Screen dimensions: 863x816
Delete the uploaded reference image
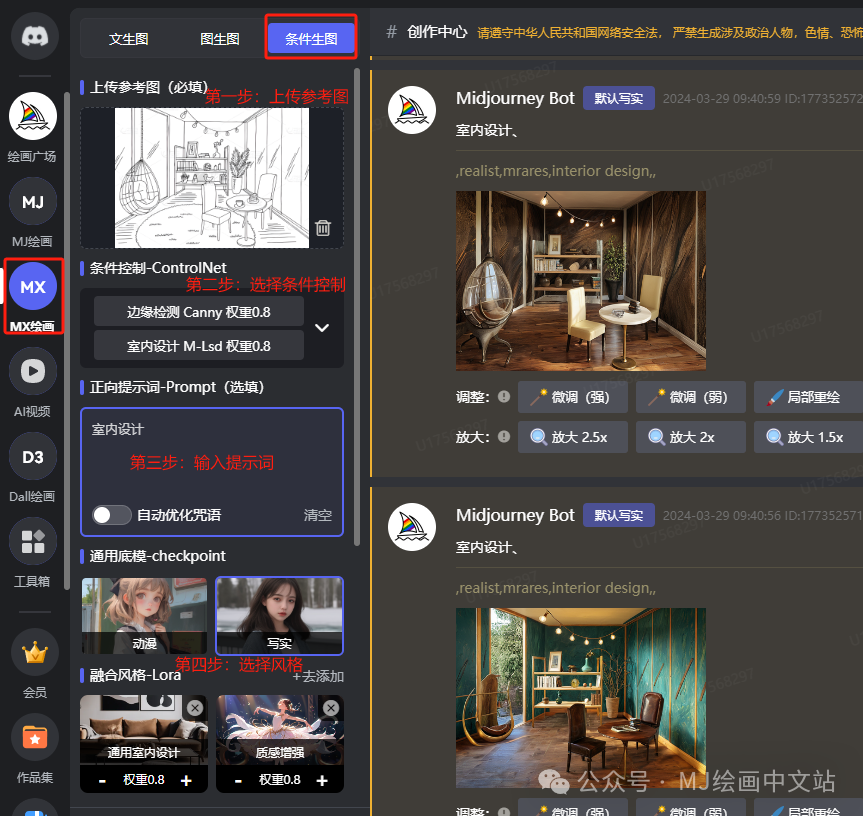click(x=323, y=227)
